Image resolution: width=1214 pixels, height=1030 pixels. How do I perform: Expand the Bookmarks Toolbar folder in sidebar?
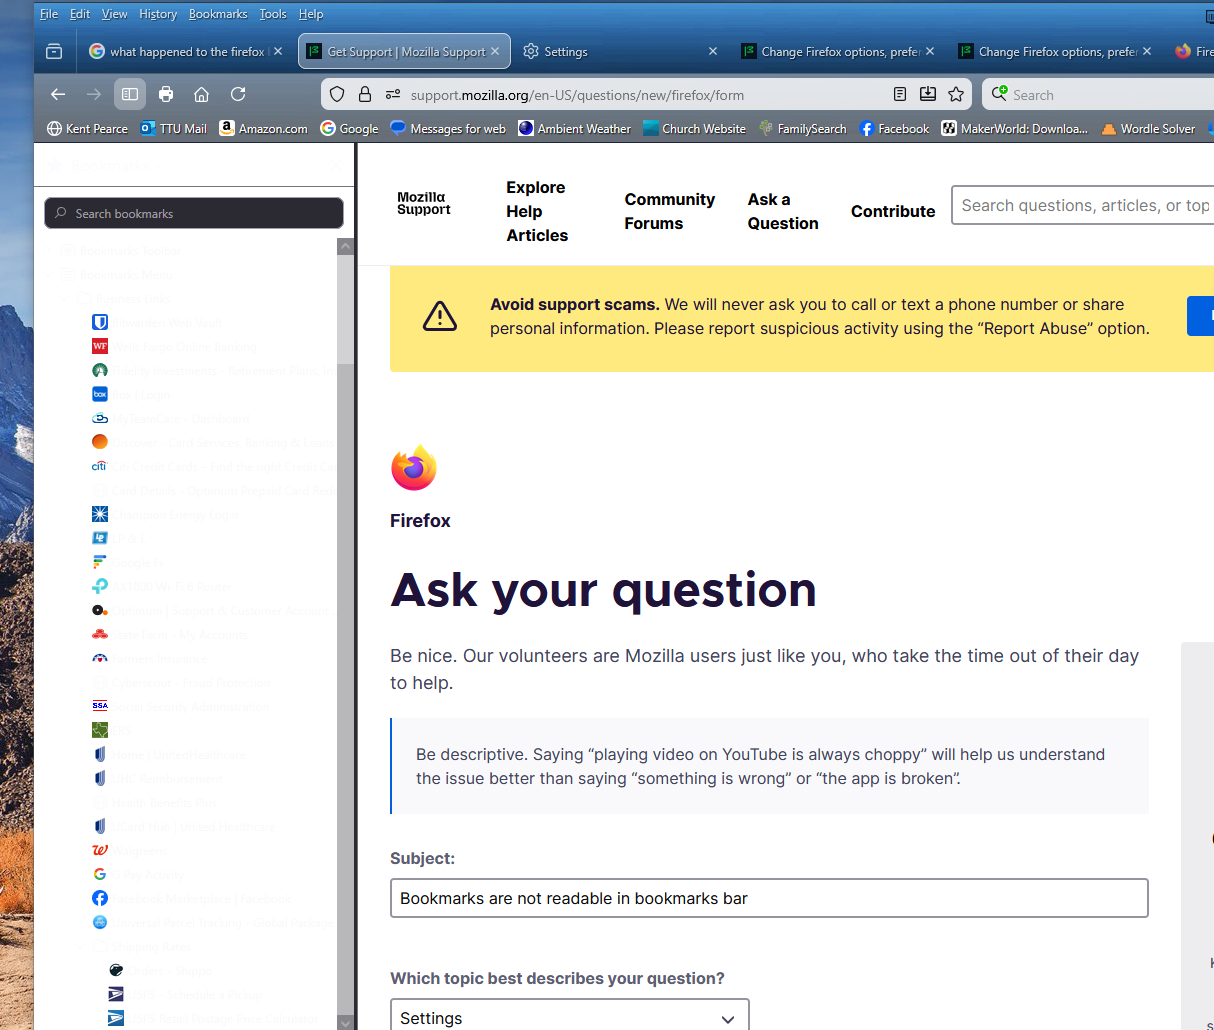pos(50,250)
